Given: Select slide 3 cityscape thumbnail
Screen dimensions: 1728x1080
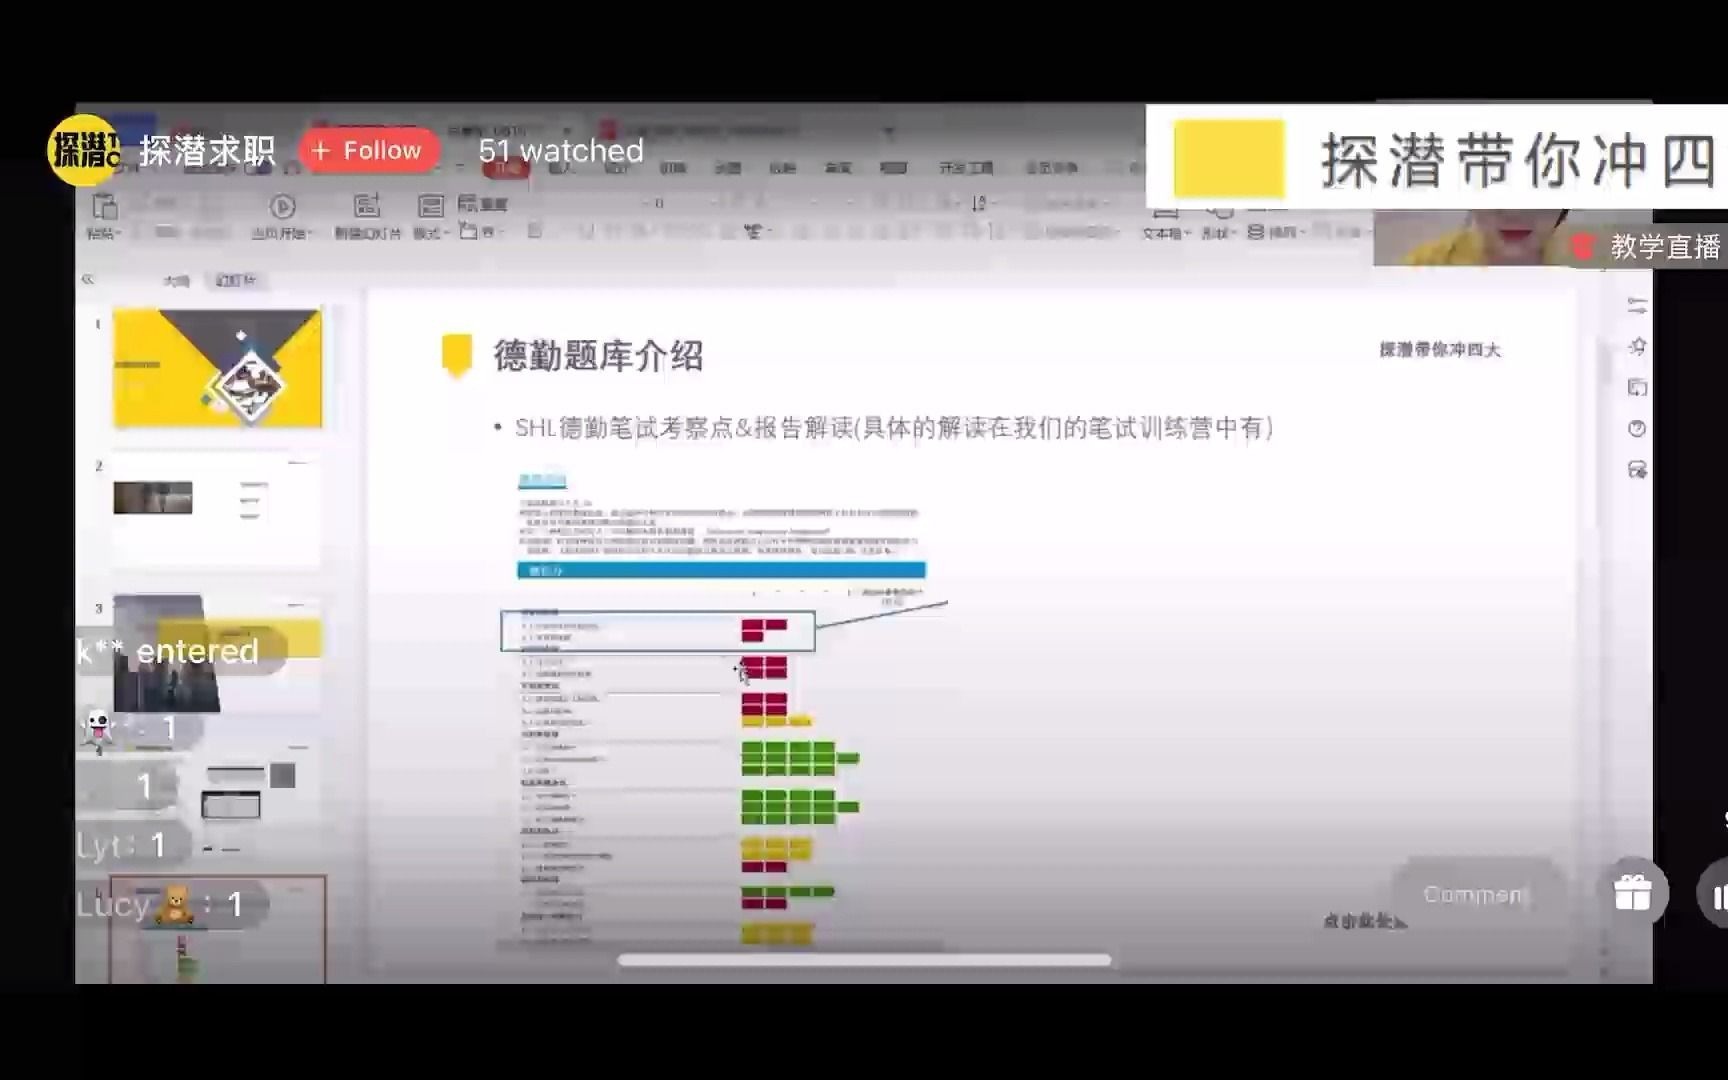Looking at the screenshot, I should tap(218, 653).
